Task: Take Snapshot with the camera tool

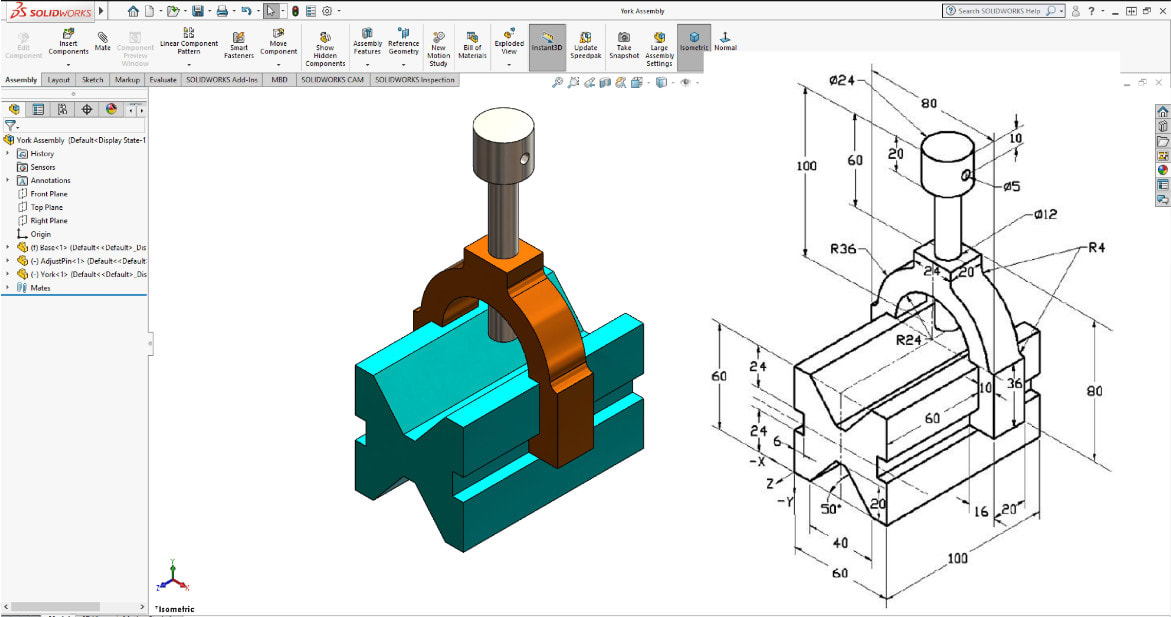Action: pos(624,45)
